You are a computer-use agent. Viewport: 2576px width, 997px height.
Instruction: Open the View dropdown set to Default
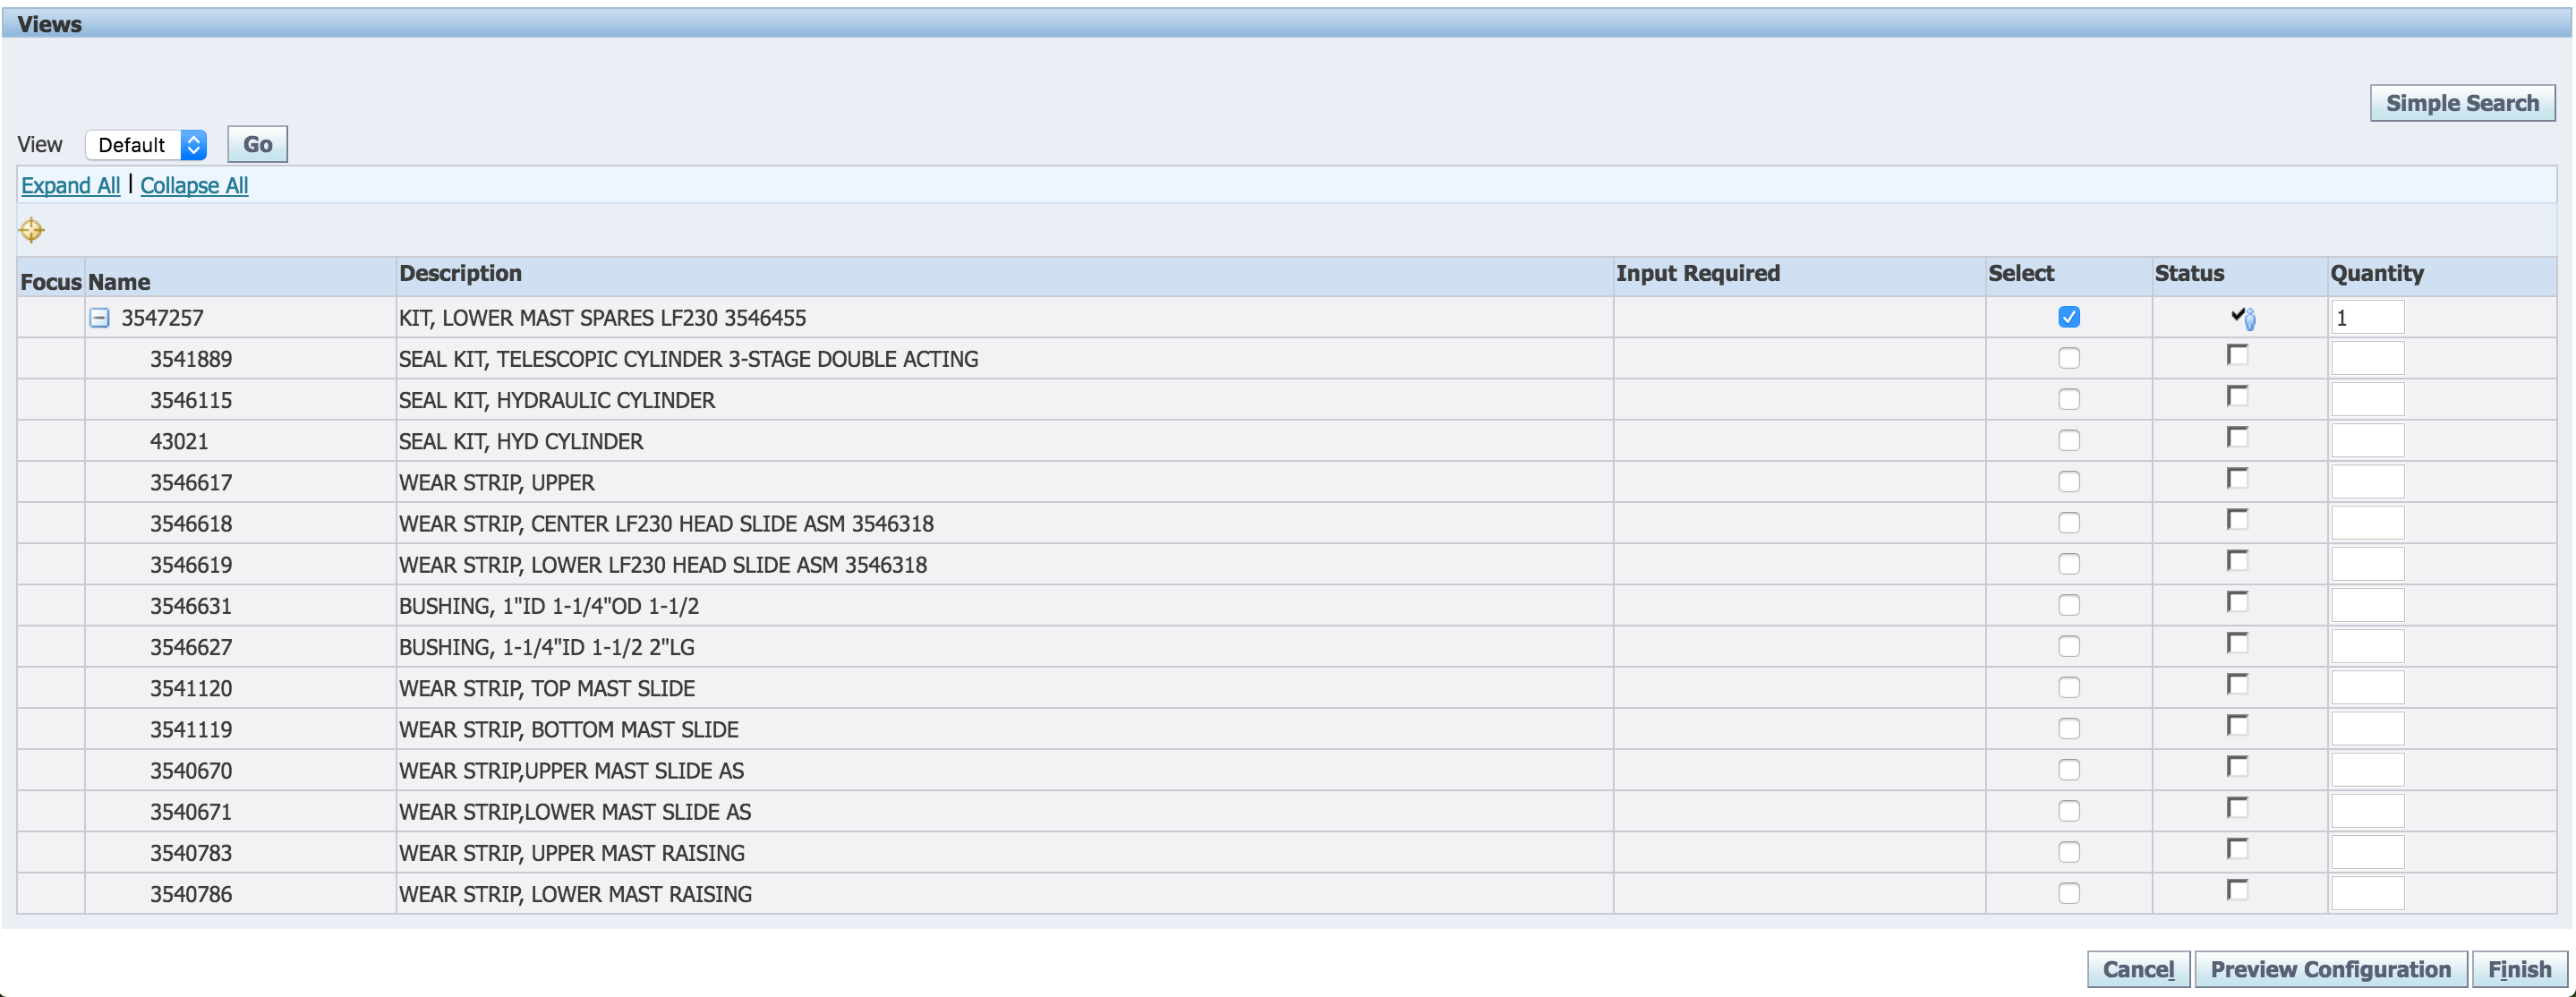click(146, 145)
